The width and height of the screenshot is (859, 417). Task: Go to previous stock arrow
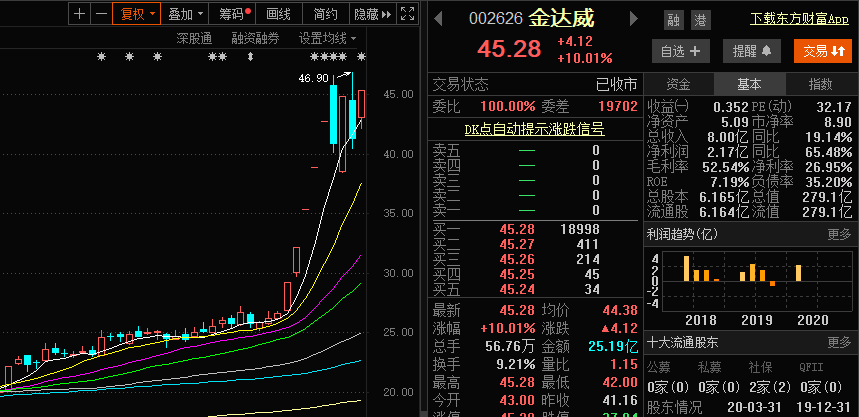click(x=438, y=19)
